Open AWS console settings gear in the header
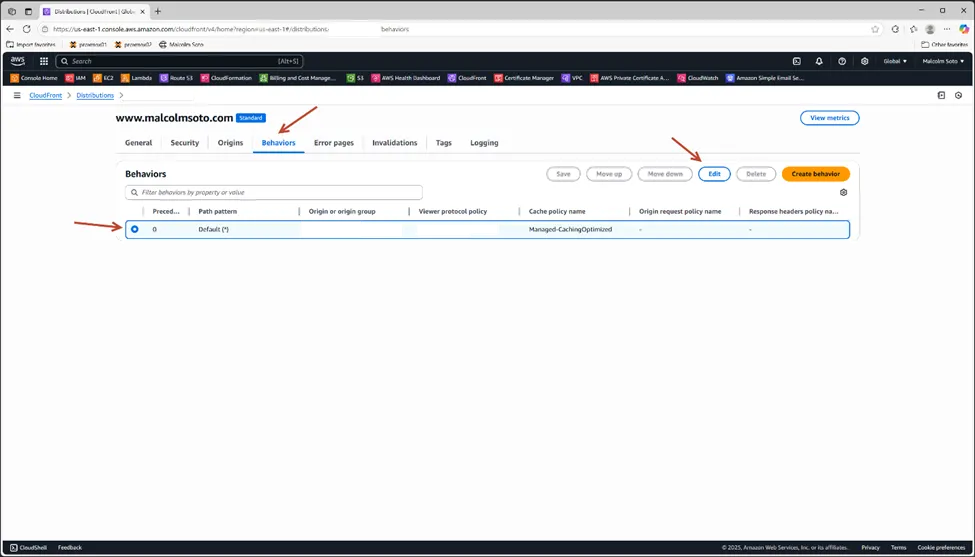Screen dimensions: 975x557 [x=864, y=61]
